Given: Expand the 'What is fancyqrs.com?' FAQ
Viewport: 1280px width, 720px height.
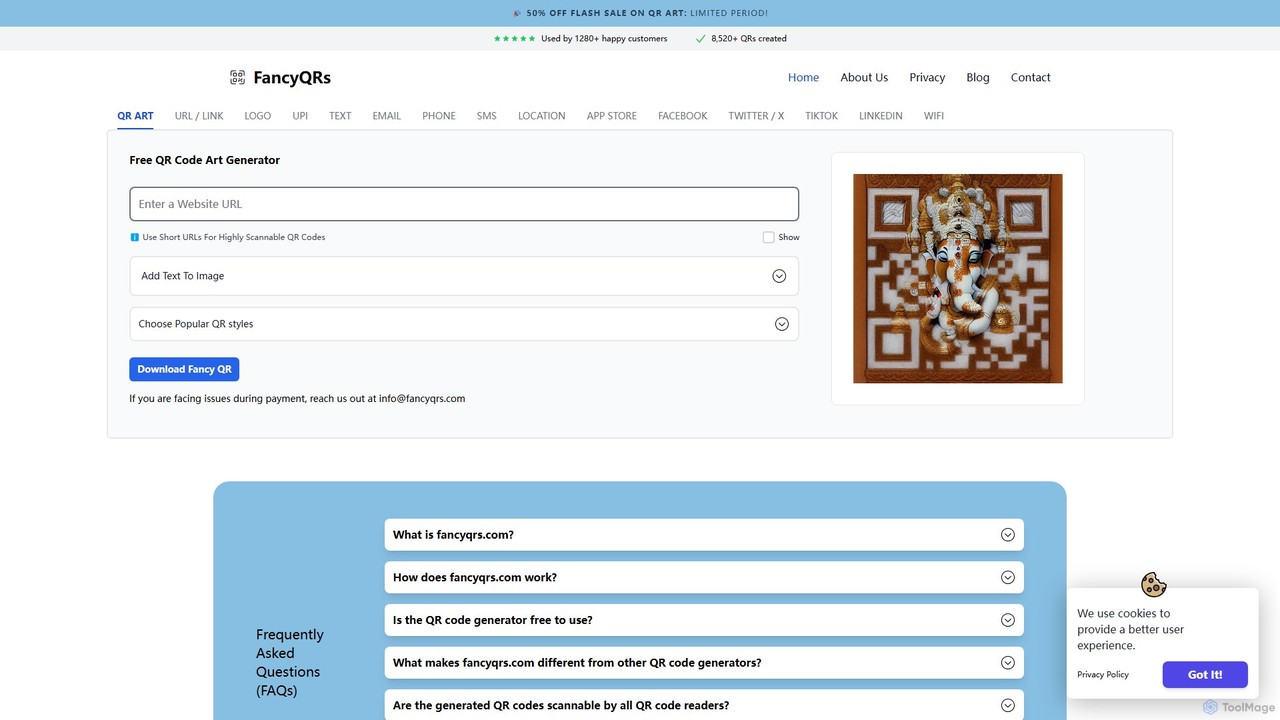Looking at the screenshot, I should (x=704, y=535).
